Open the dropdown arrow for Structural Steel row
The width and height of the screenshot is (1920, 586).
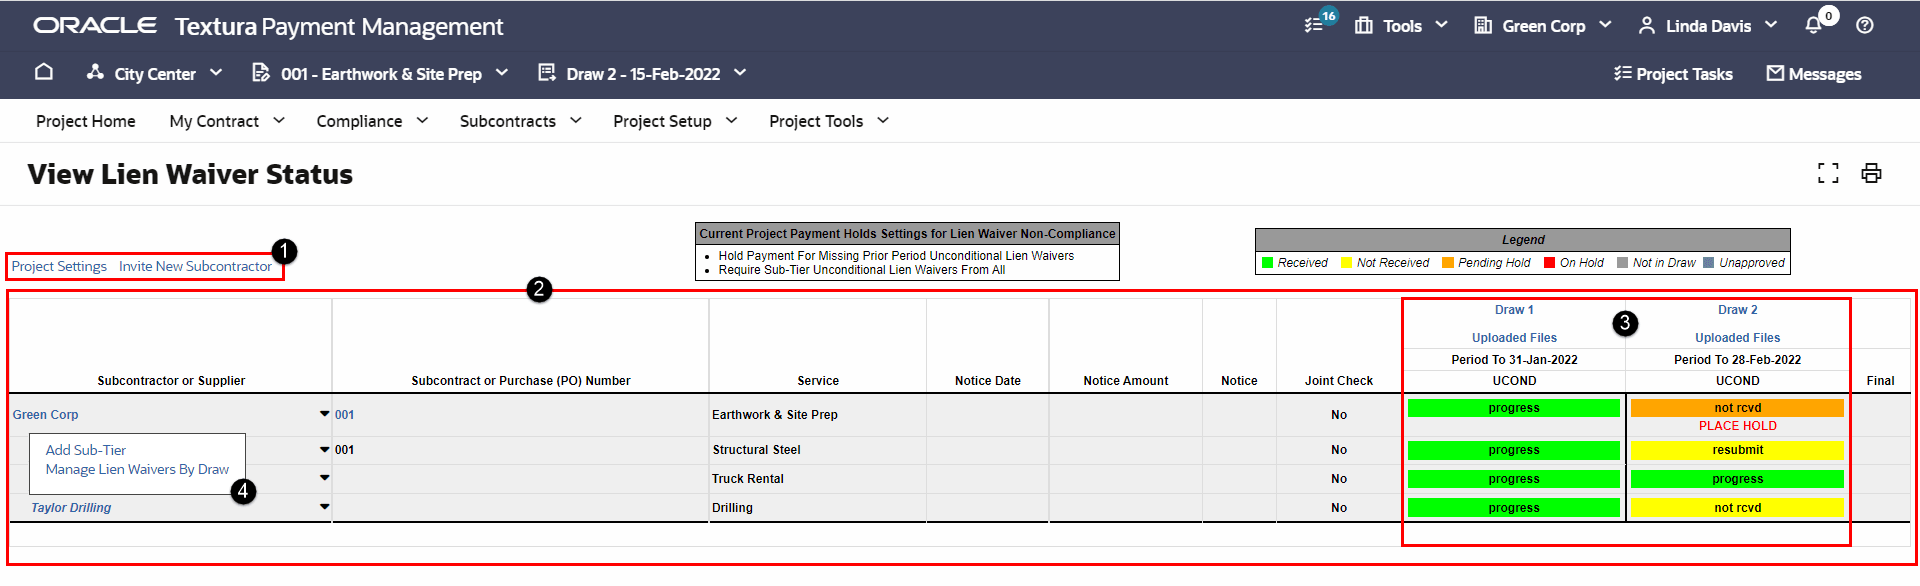(x=324, y=450)
